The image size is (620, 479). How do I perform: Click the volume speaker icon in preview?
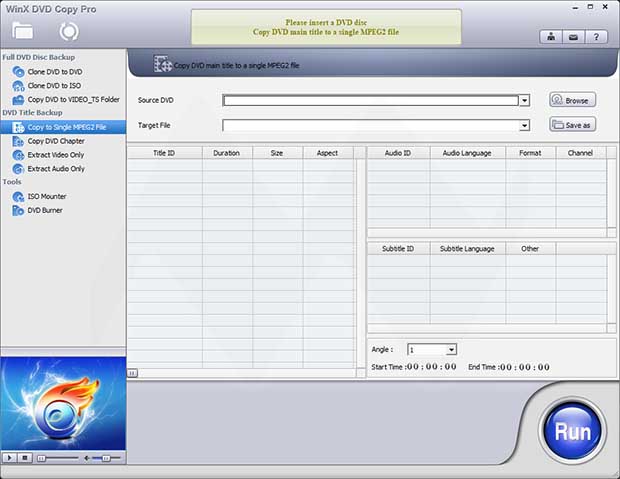coord(87,458)
